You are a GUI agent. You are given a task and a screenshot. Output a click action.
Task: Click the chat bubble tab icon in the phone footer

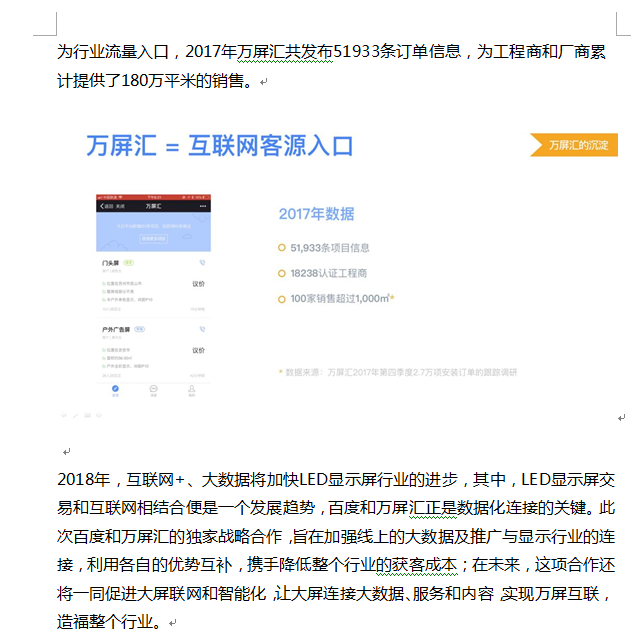click(153, 388)
